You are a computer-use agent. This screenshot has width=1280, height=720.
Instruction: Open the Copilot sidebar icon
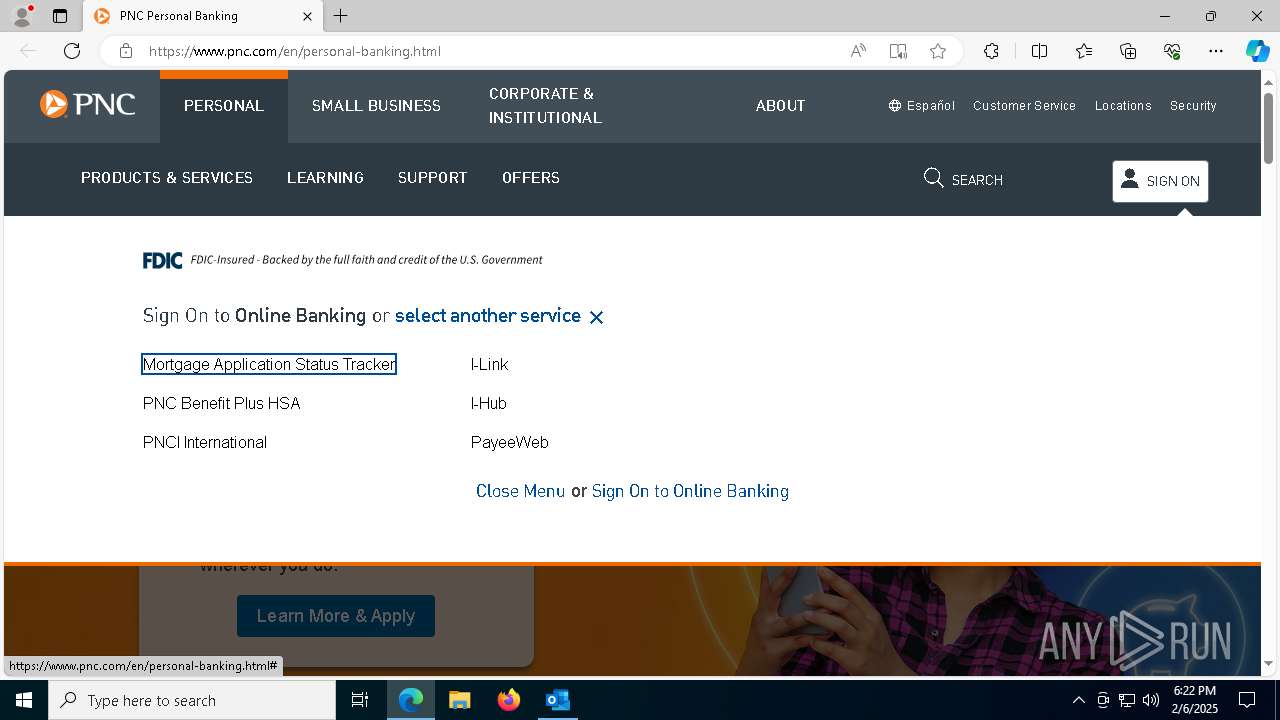[1257, 51]
